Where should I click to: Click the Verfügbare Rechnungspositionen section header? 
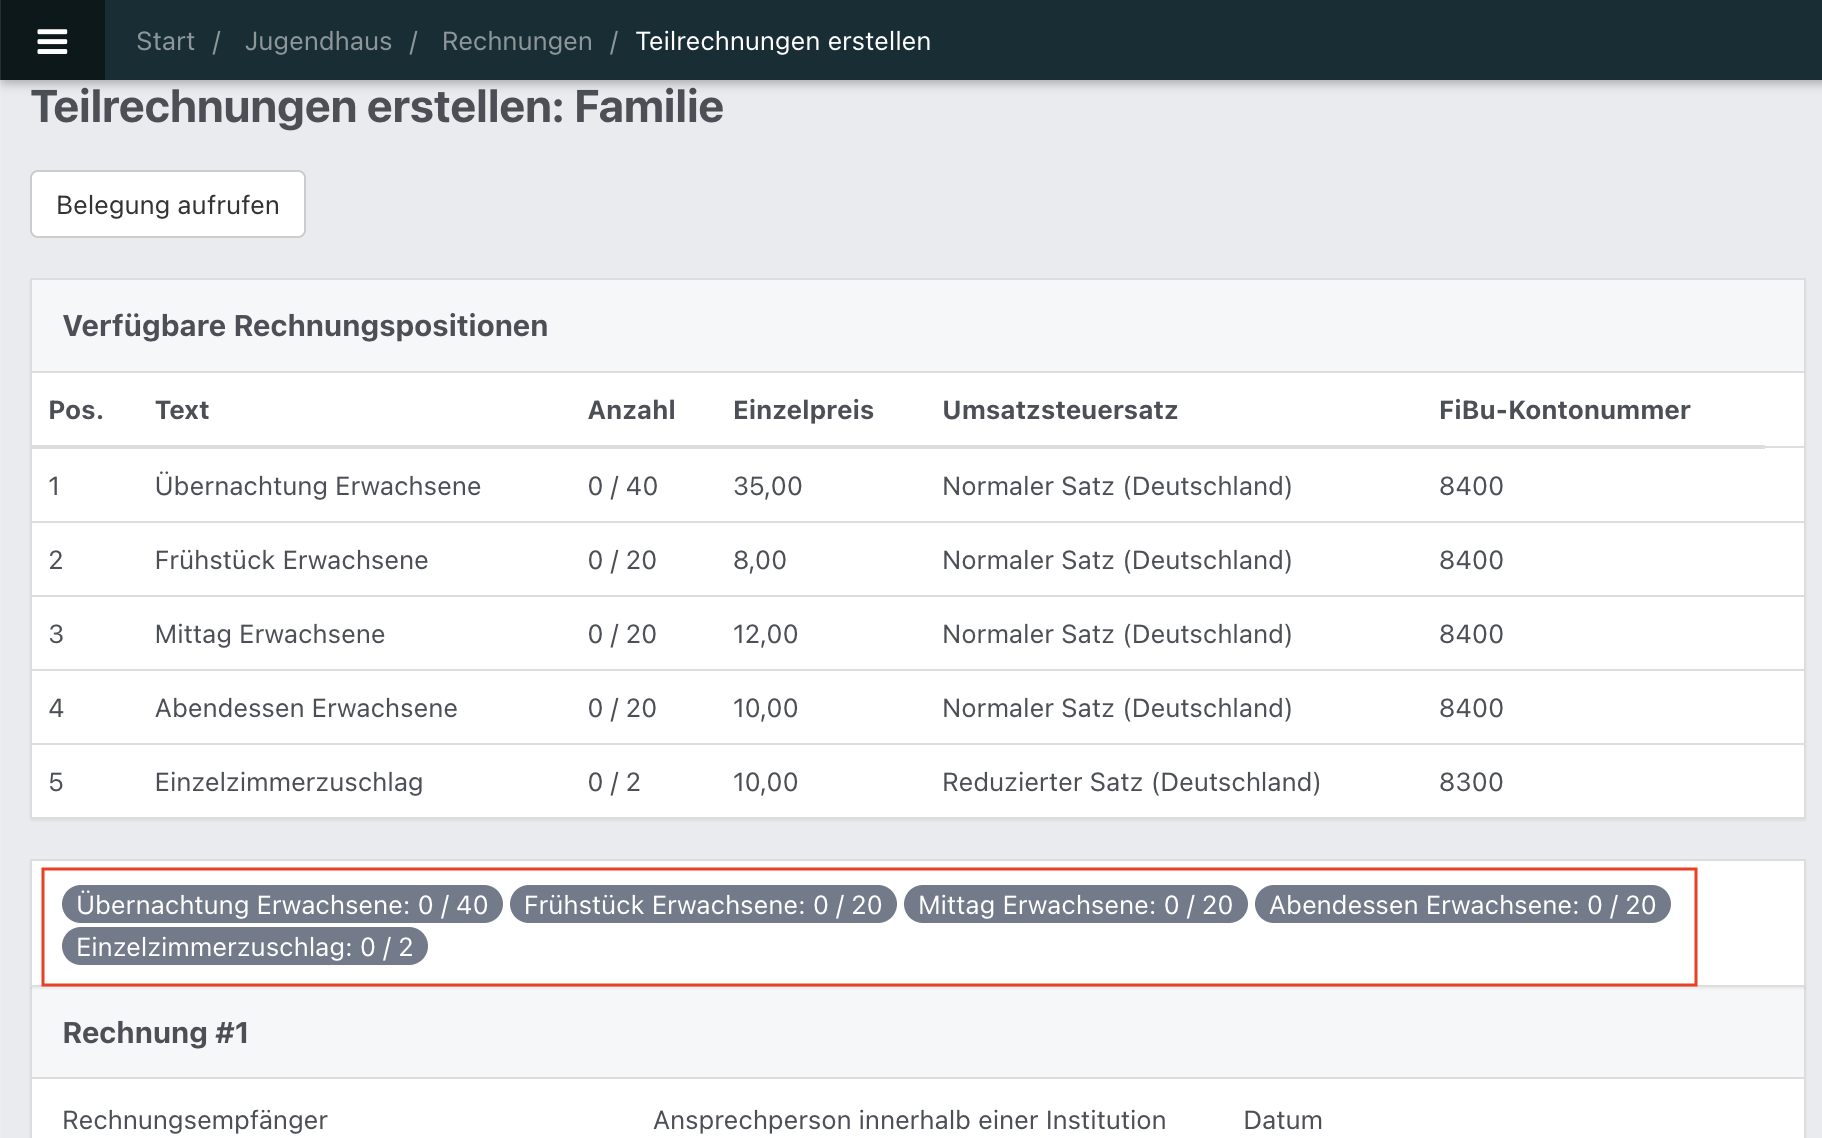pos(305,325)
